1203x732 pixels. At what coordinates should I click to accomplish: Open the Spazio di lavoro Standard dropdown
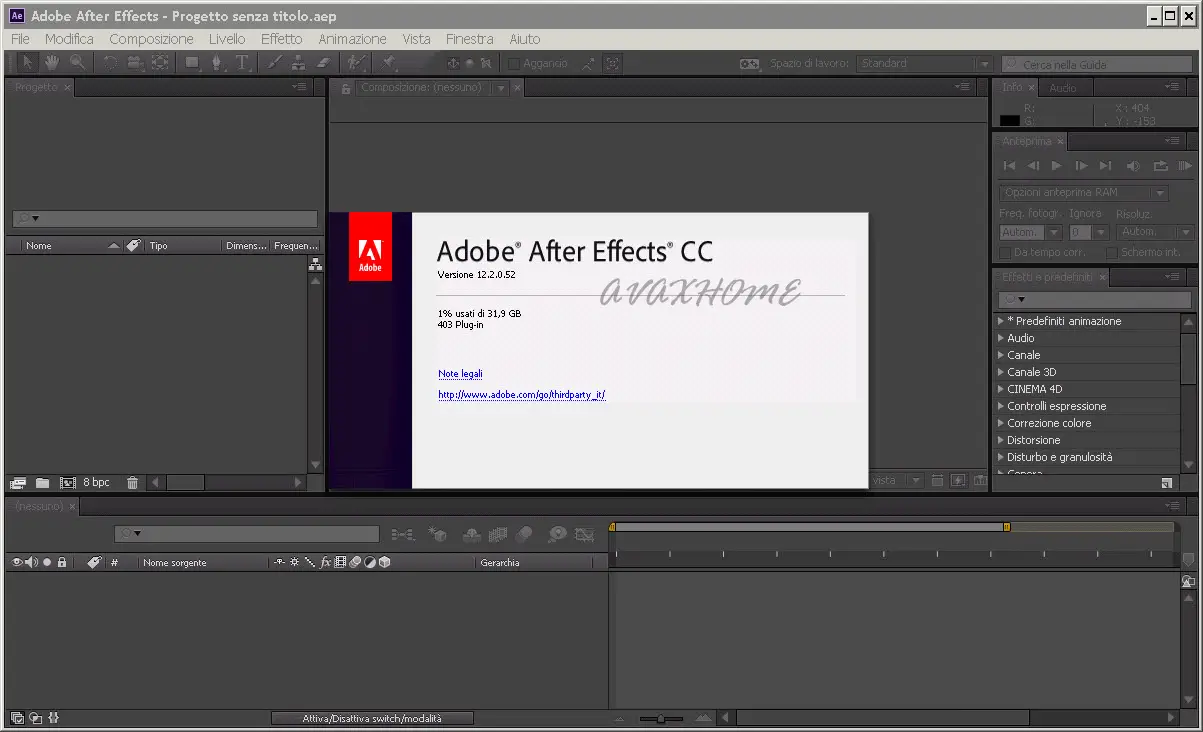point(924,63)
